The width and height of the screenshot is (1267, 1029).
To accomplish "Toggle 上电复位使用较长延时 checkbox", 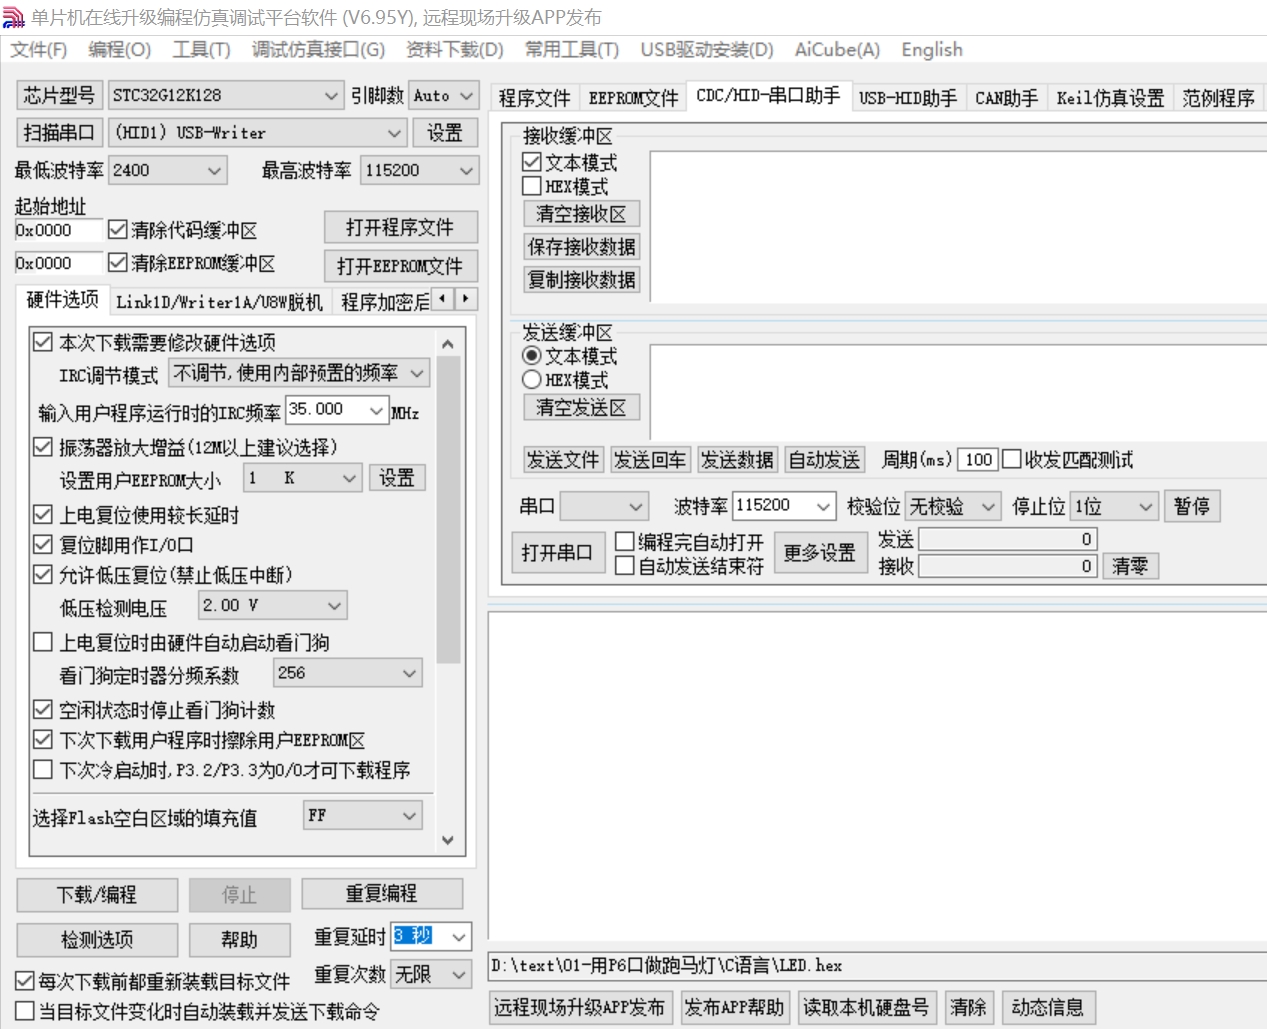I will pos(43,515).
